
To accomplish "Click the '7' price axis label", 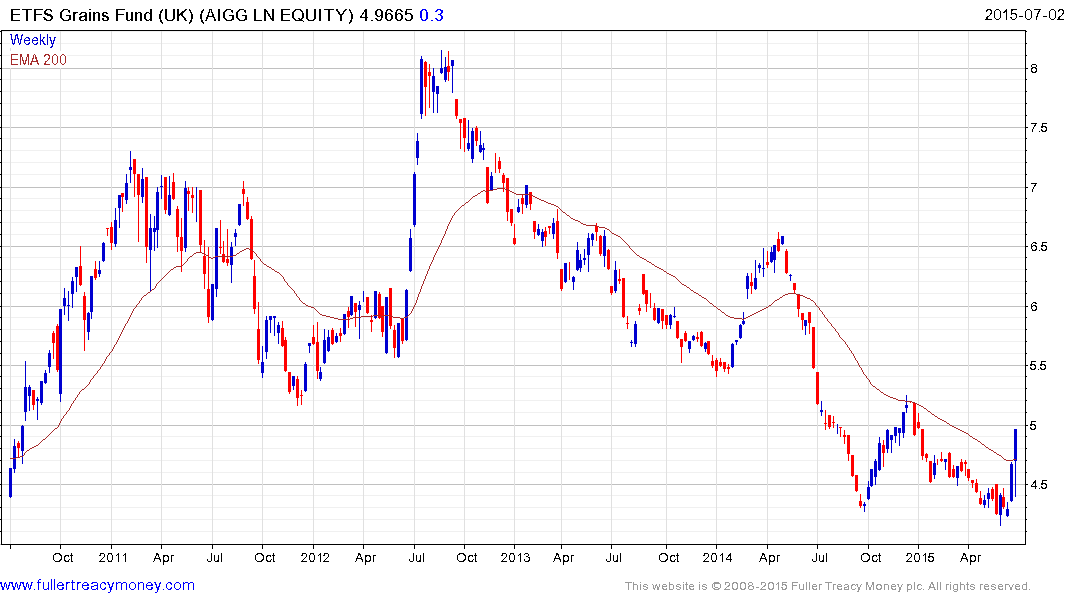I will [1033, 187].
